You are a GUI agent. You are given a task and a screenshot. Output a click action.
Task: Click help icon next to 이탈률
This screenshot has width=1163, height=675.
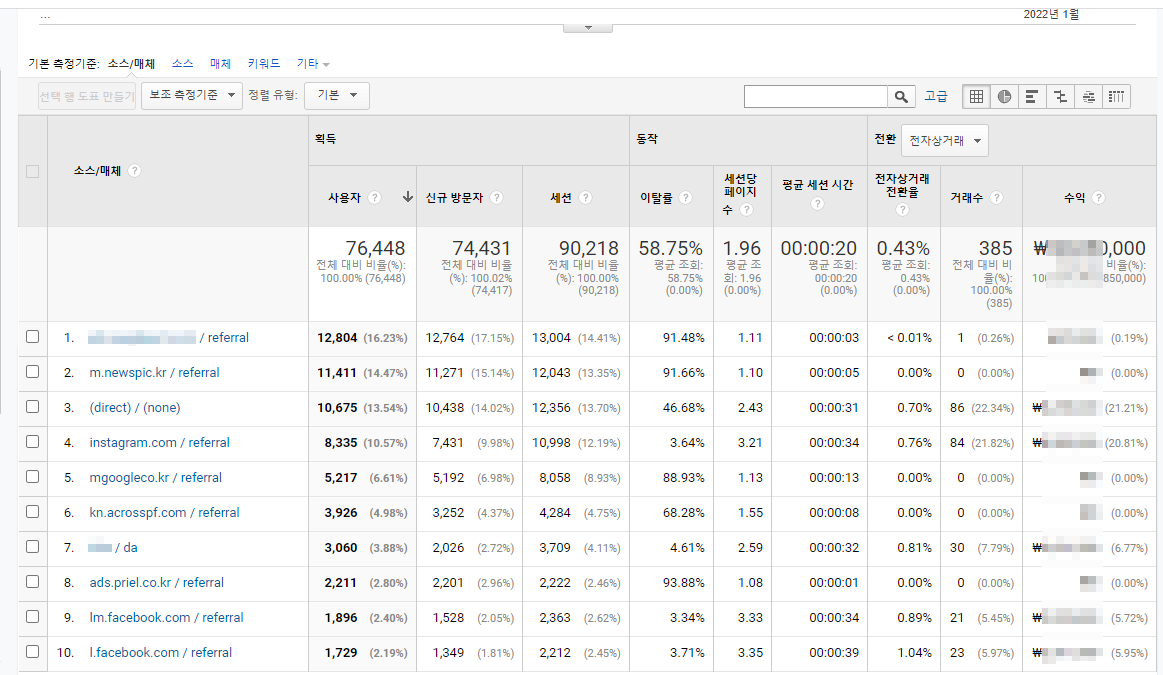coord(685,198)
